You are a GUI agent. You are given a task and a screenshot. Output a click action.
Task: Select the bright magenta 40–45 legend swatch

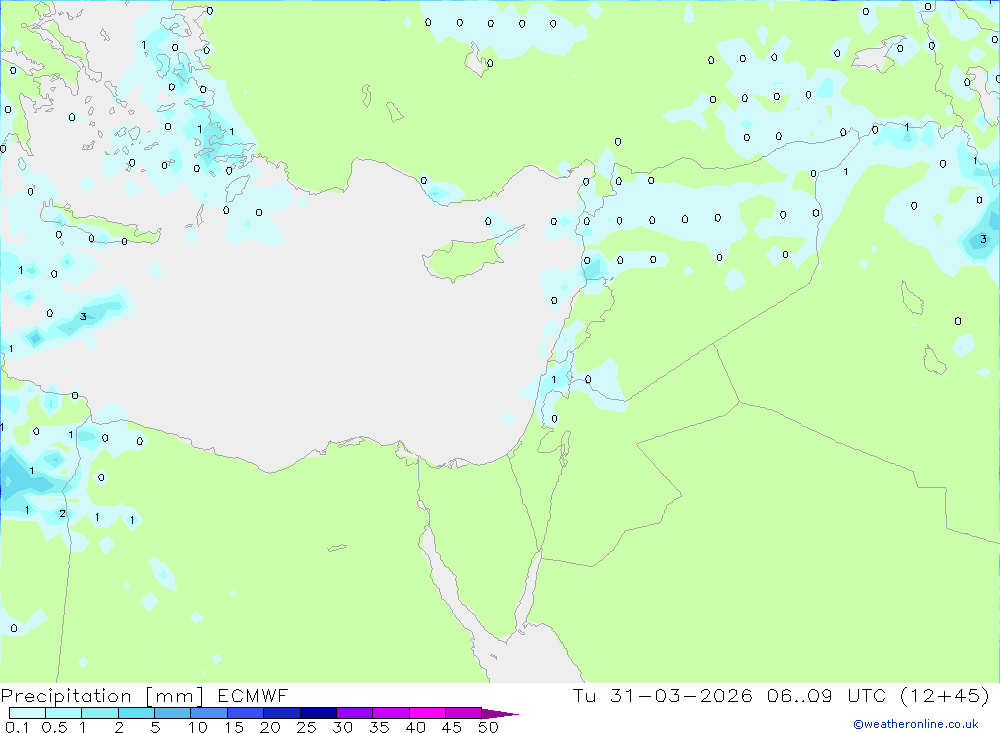(427, 713)
